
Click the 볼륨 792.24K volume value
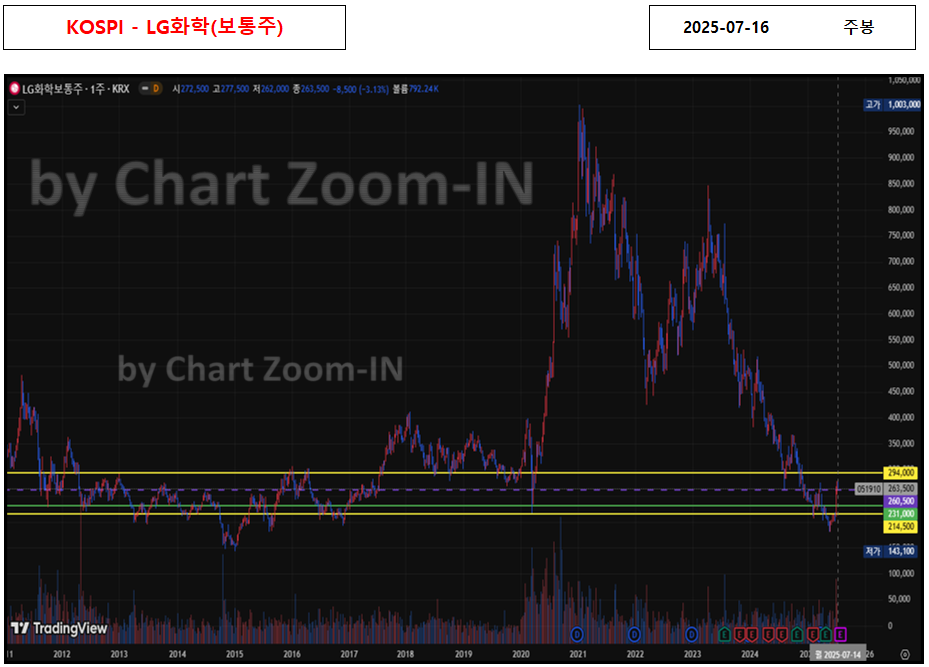(415, 89)
